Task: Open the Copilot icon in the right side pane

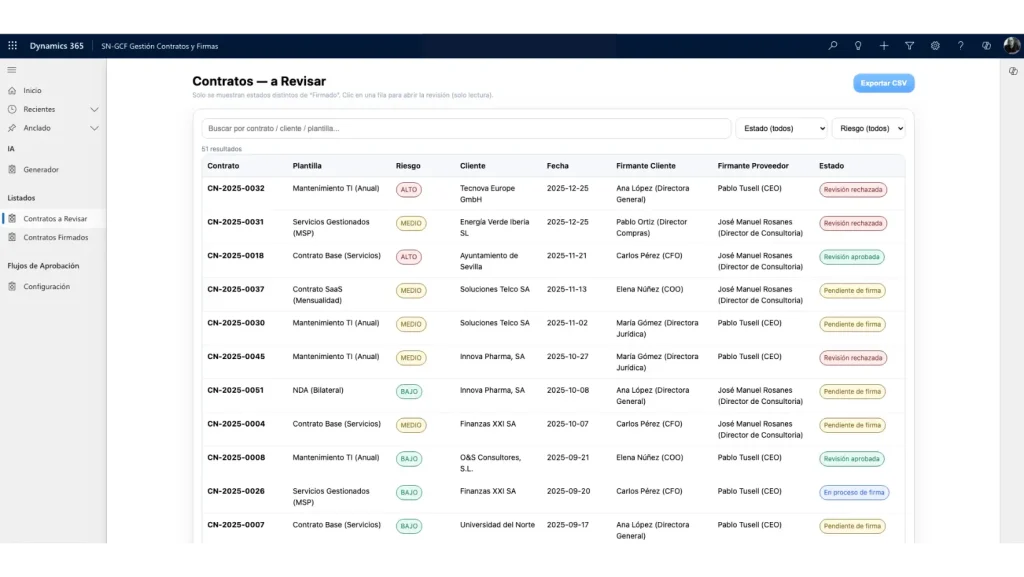Action: pyautogui.click(x=1013, y=71)
